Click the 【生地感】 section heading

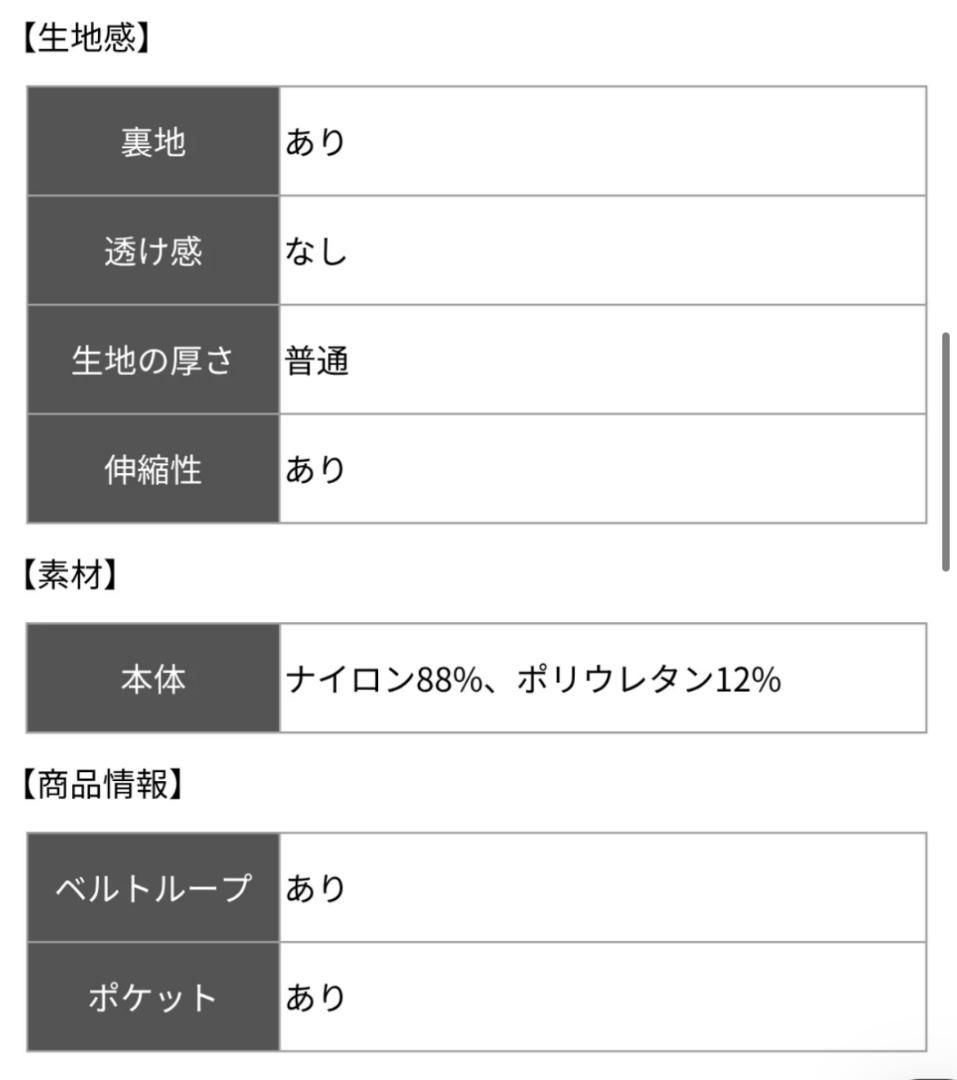pos(85,38)
